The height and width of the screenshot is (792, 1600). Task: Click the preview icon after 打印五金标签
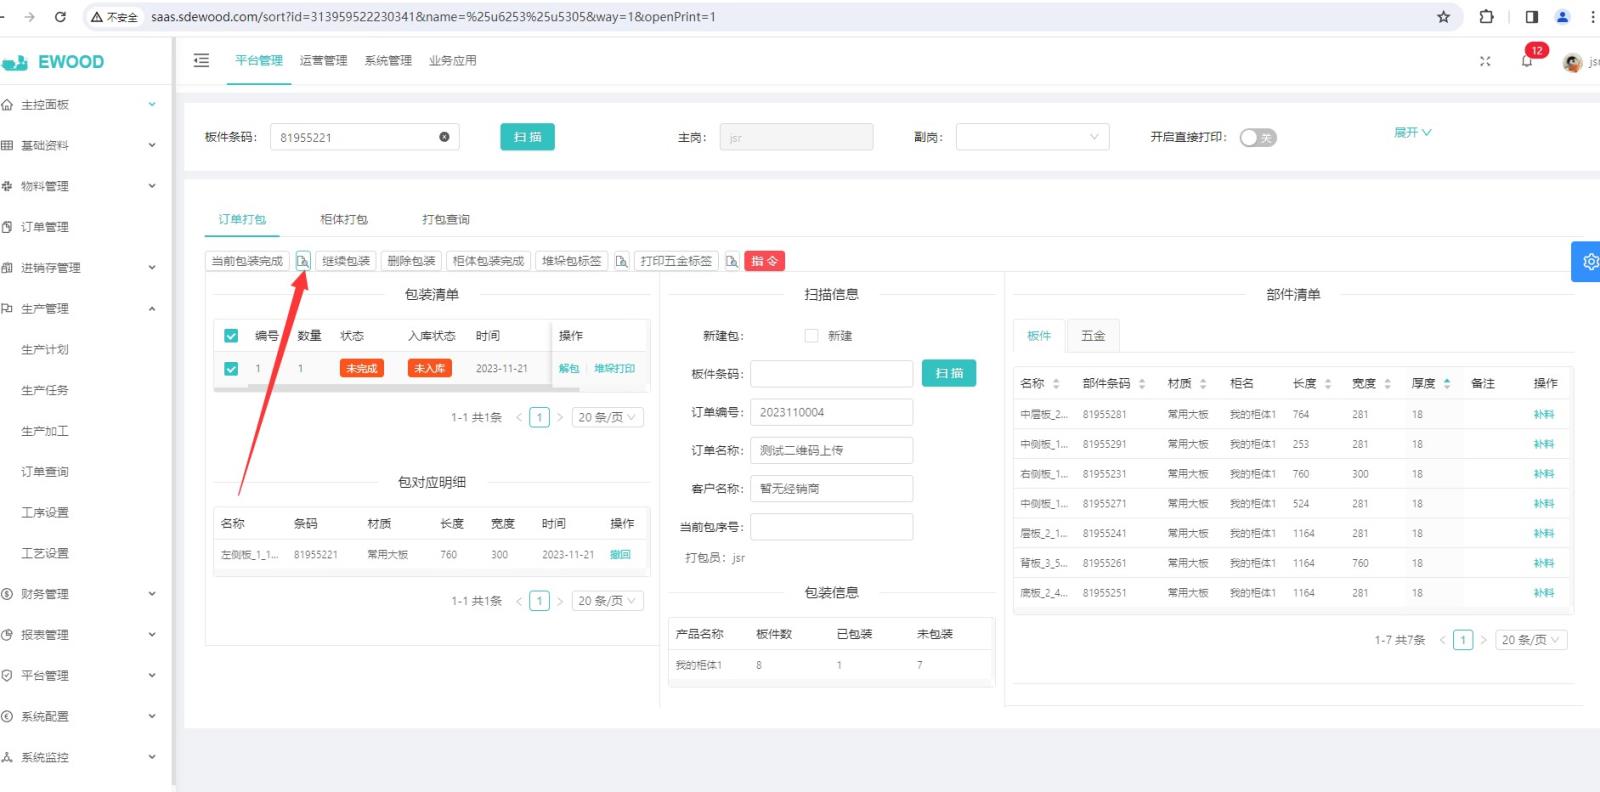(732, 261)
